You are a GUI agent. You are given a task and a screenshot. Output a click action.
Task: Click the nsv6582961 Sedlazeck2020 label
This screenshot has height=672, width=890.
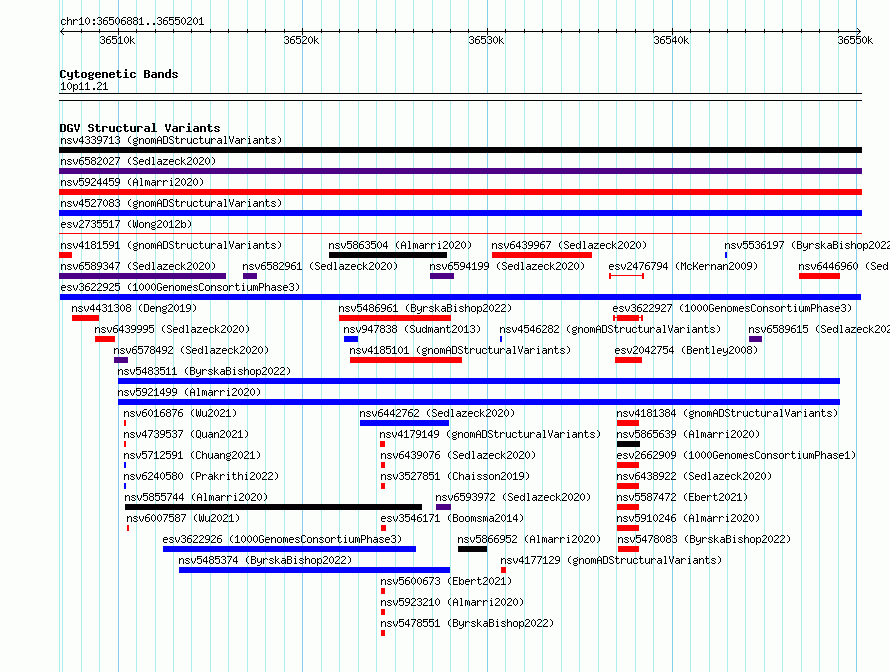click(x=320, y=266)
